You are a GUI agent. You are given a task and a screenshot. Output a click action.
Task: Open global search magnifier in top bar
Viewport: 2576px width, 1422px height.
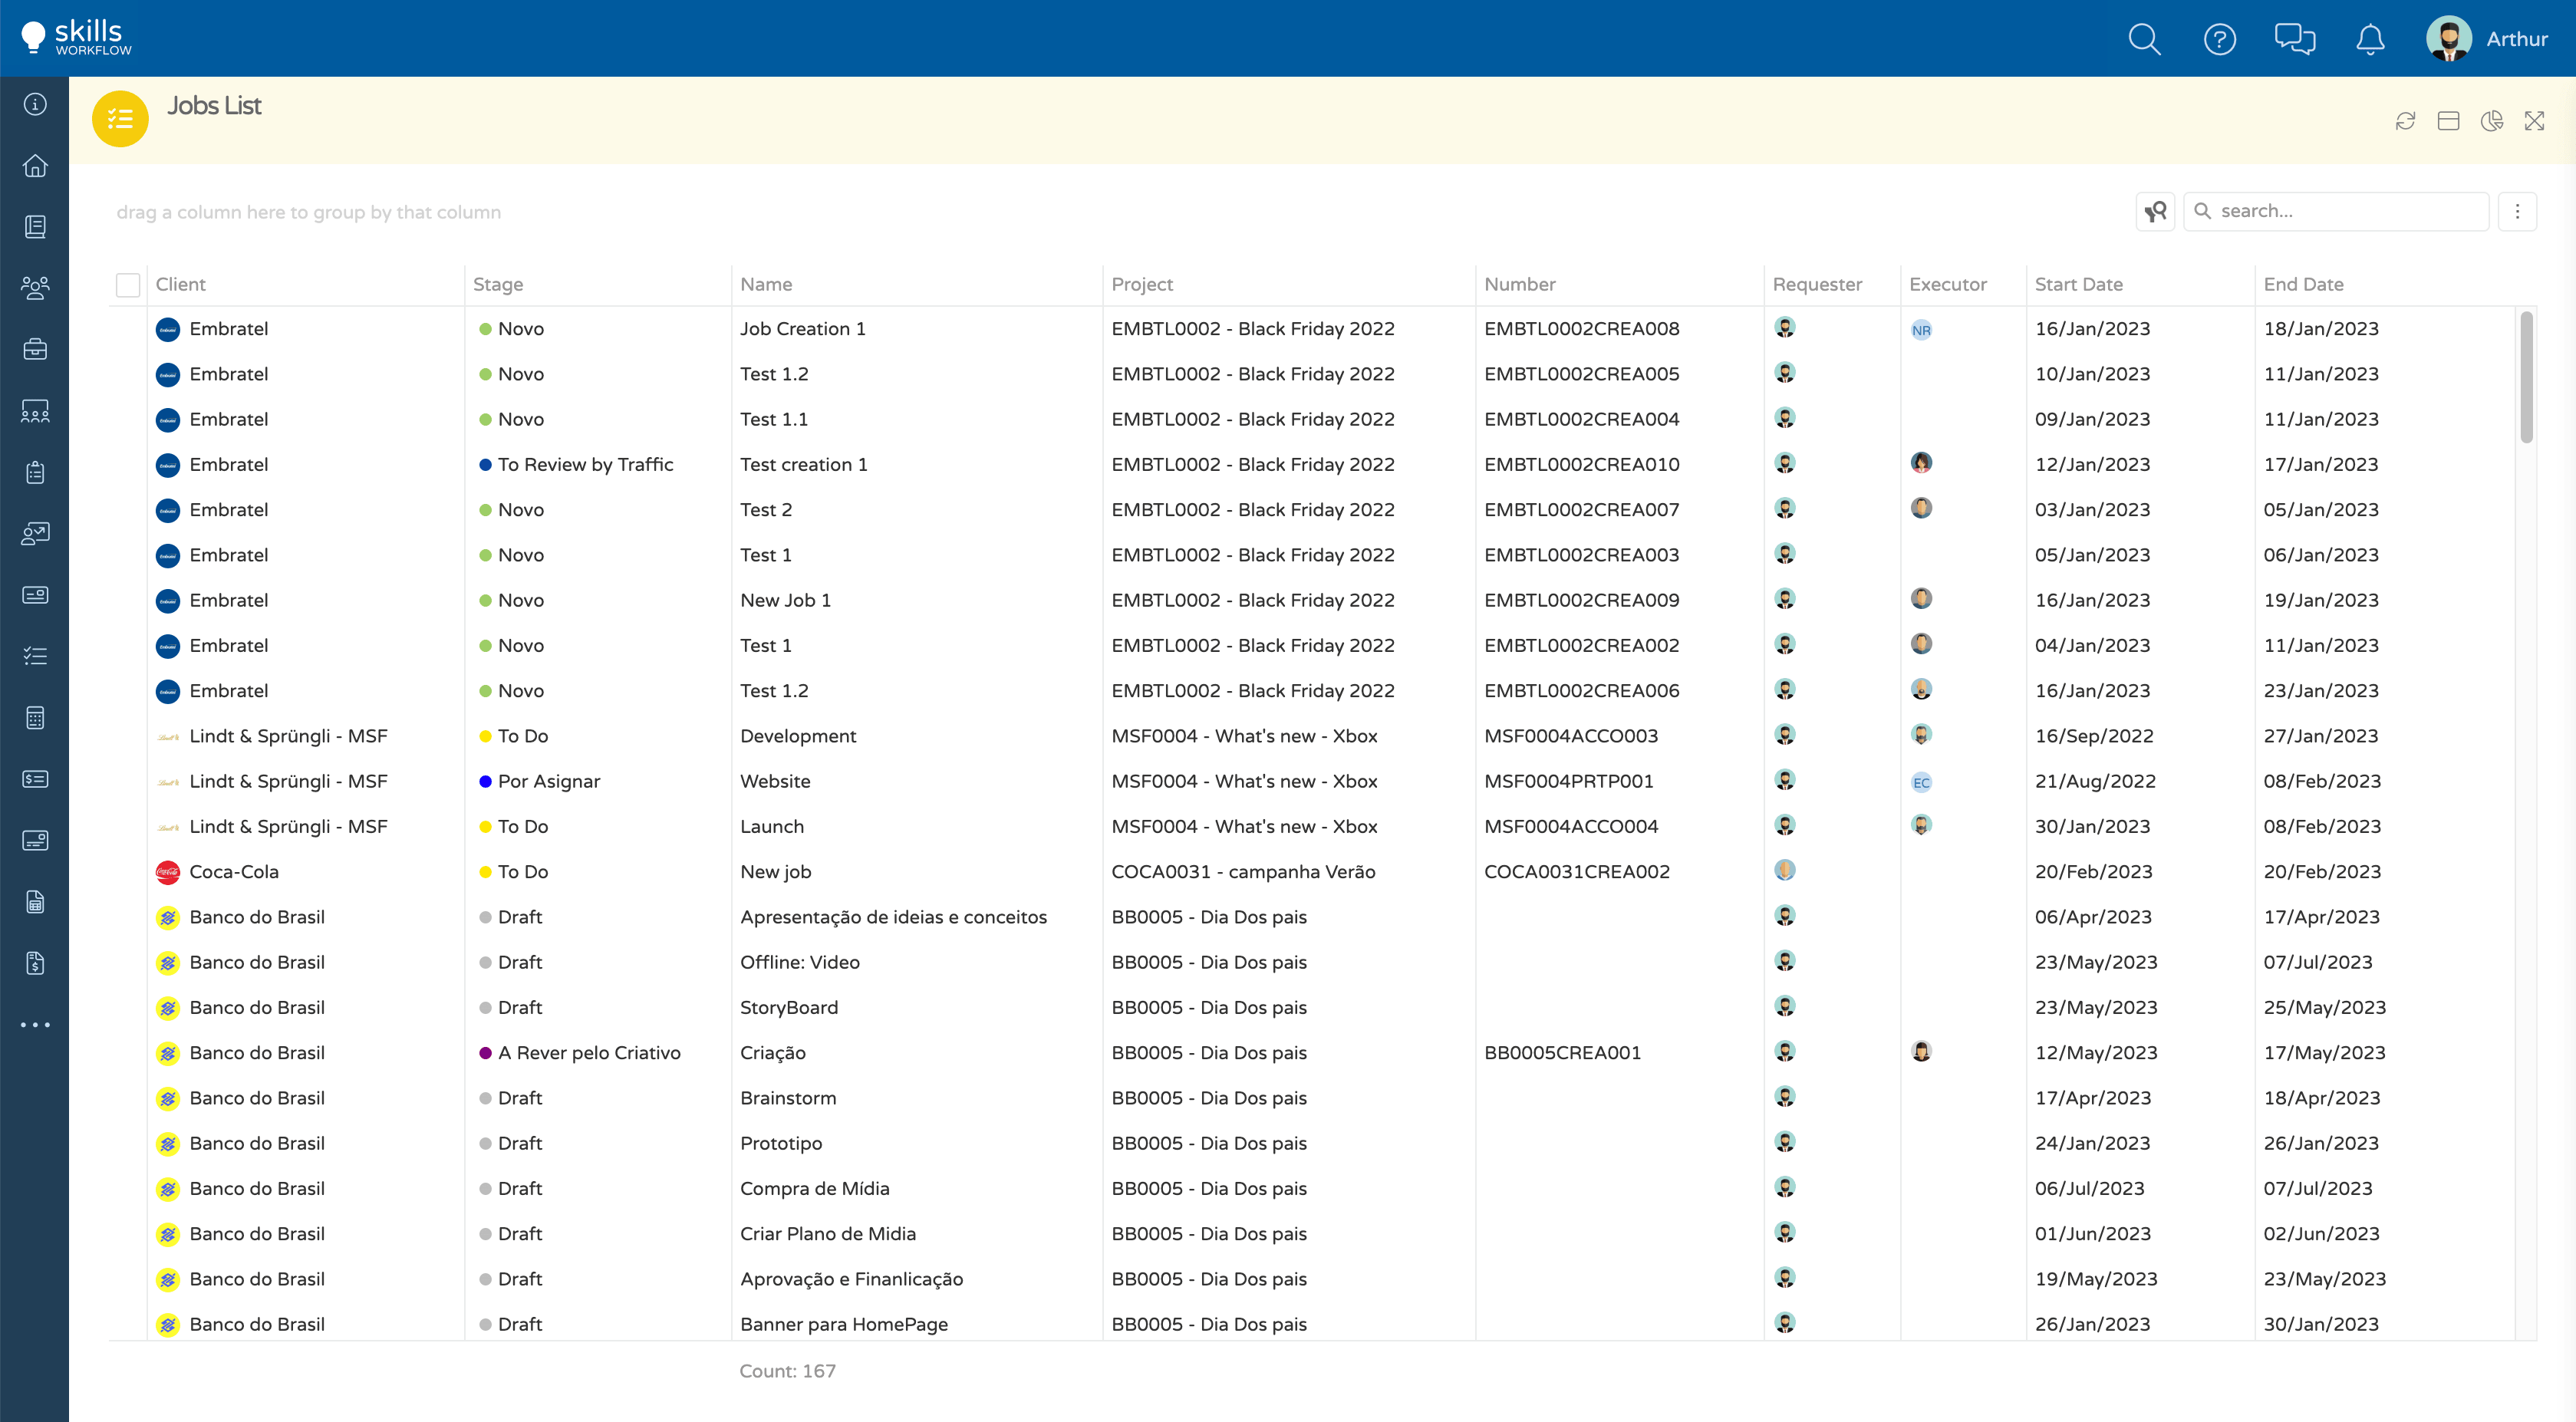(2144, 39)
